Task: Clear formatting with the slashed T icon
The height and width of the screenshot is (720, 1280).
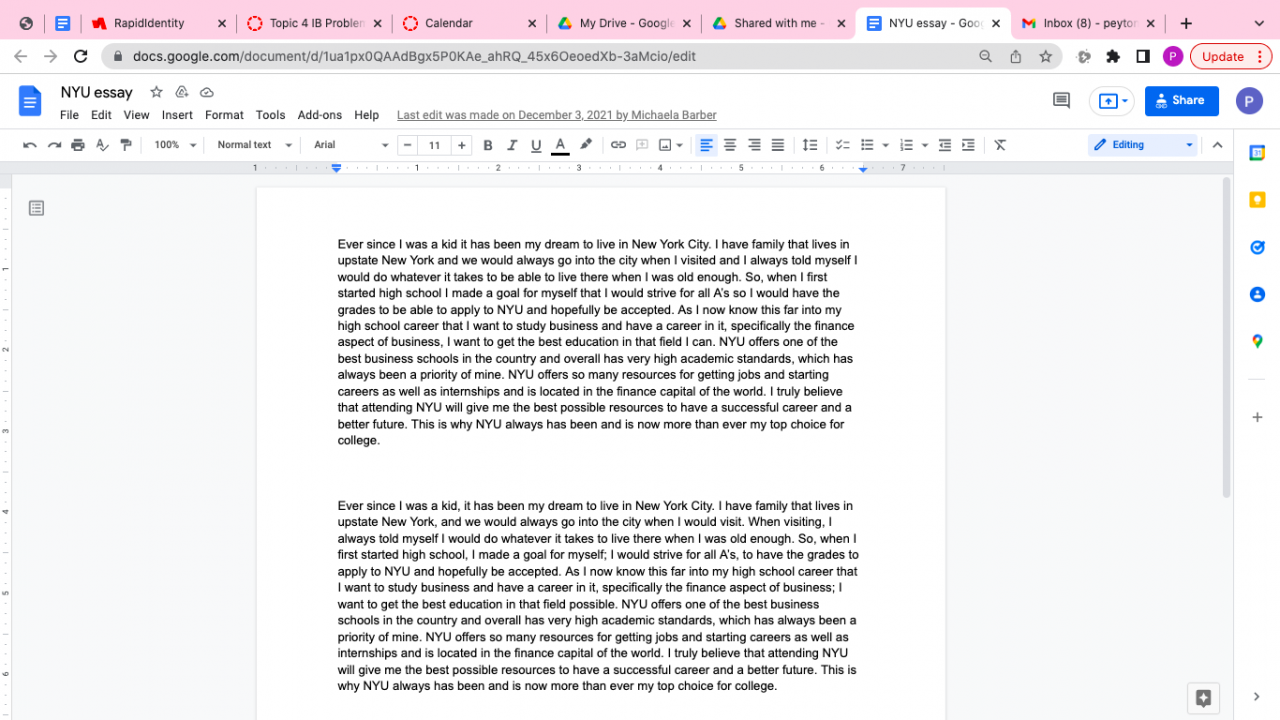Action: tap(1000, 145)
